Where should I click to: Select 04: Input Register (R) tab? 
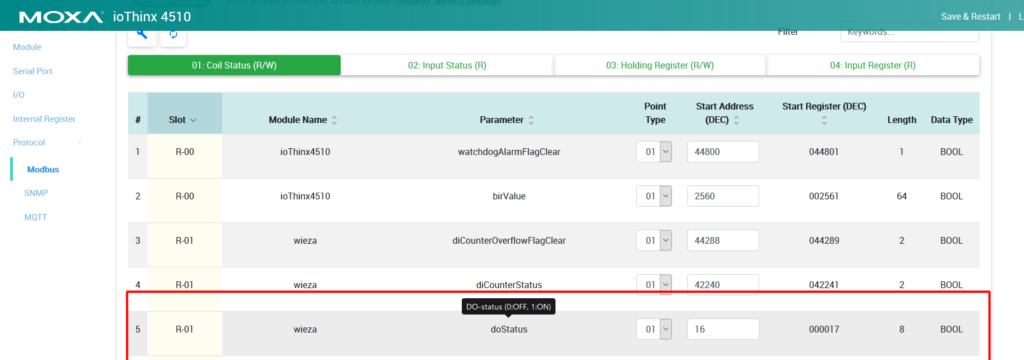873,65
